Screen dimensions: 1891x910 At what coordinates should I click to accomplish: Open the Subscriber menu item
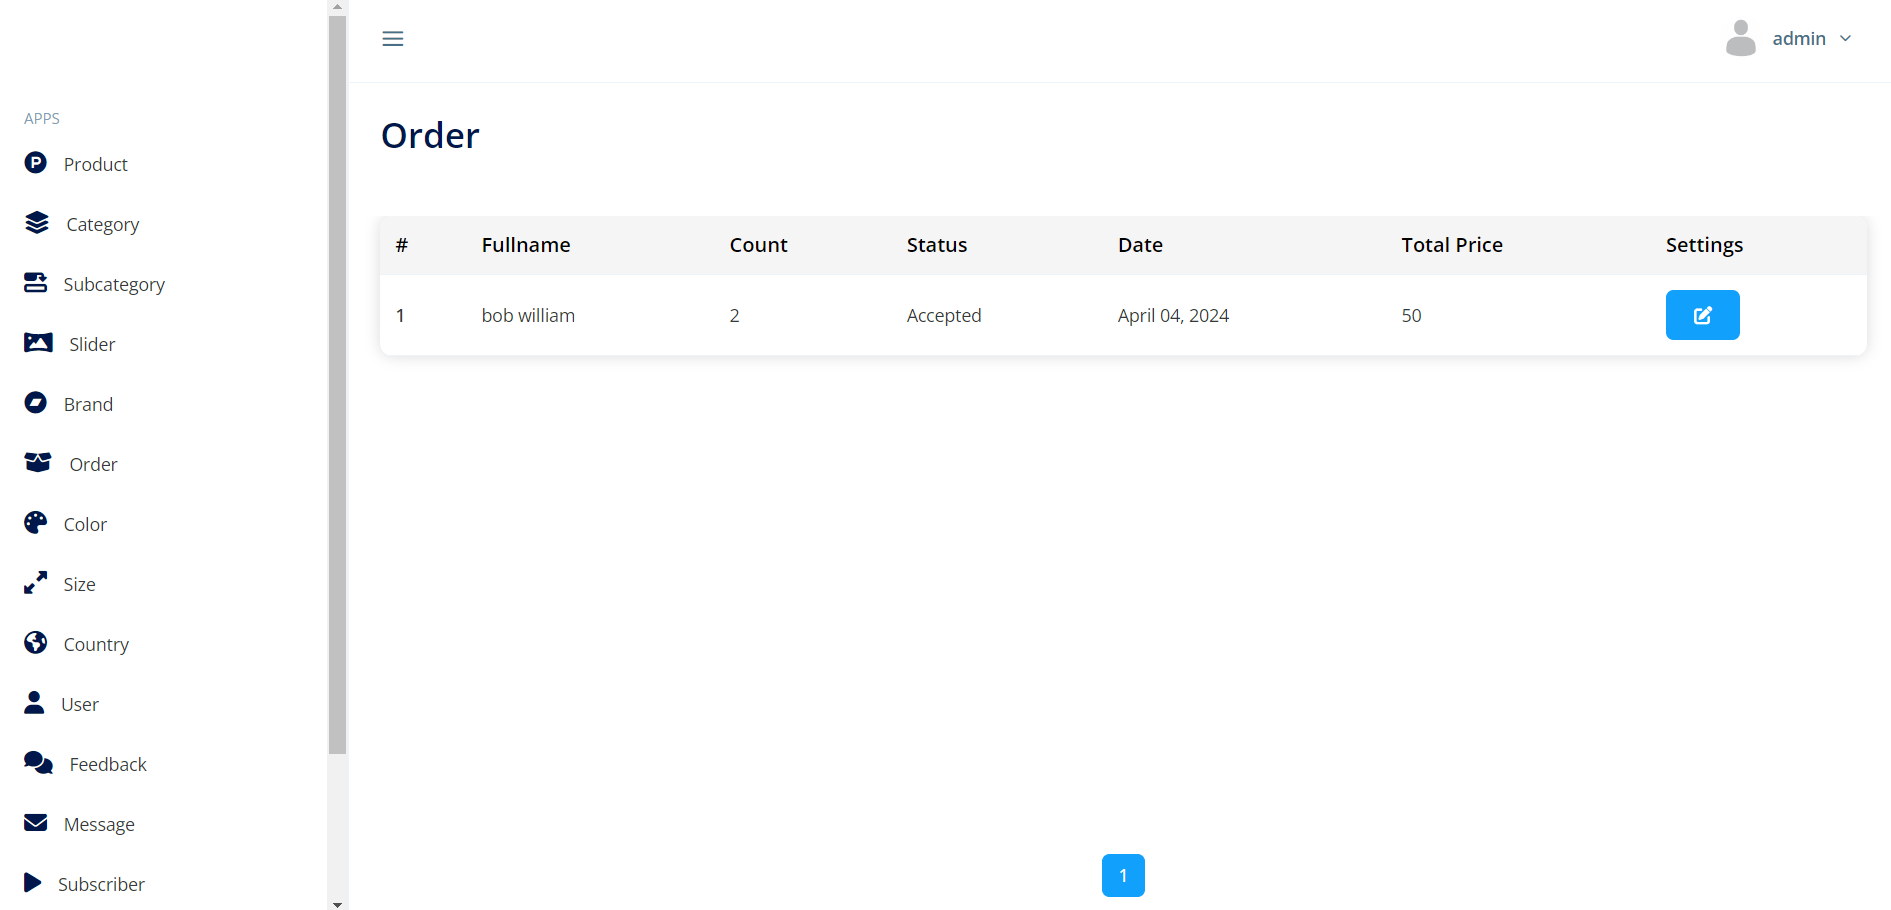tap(101, 884)
